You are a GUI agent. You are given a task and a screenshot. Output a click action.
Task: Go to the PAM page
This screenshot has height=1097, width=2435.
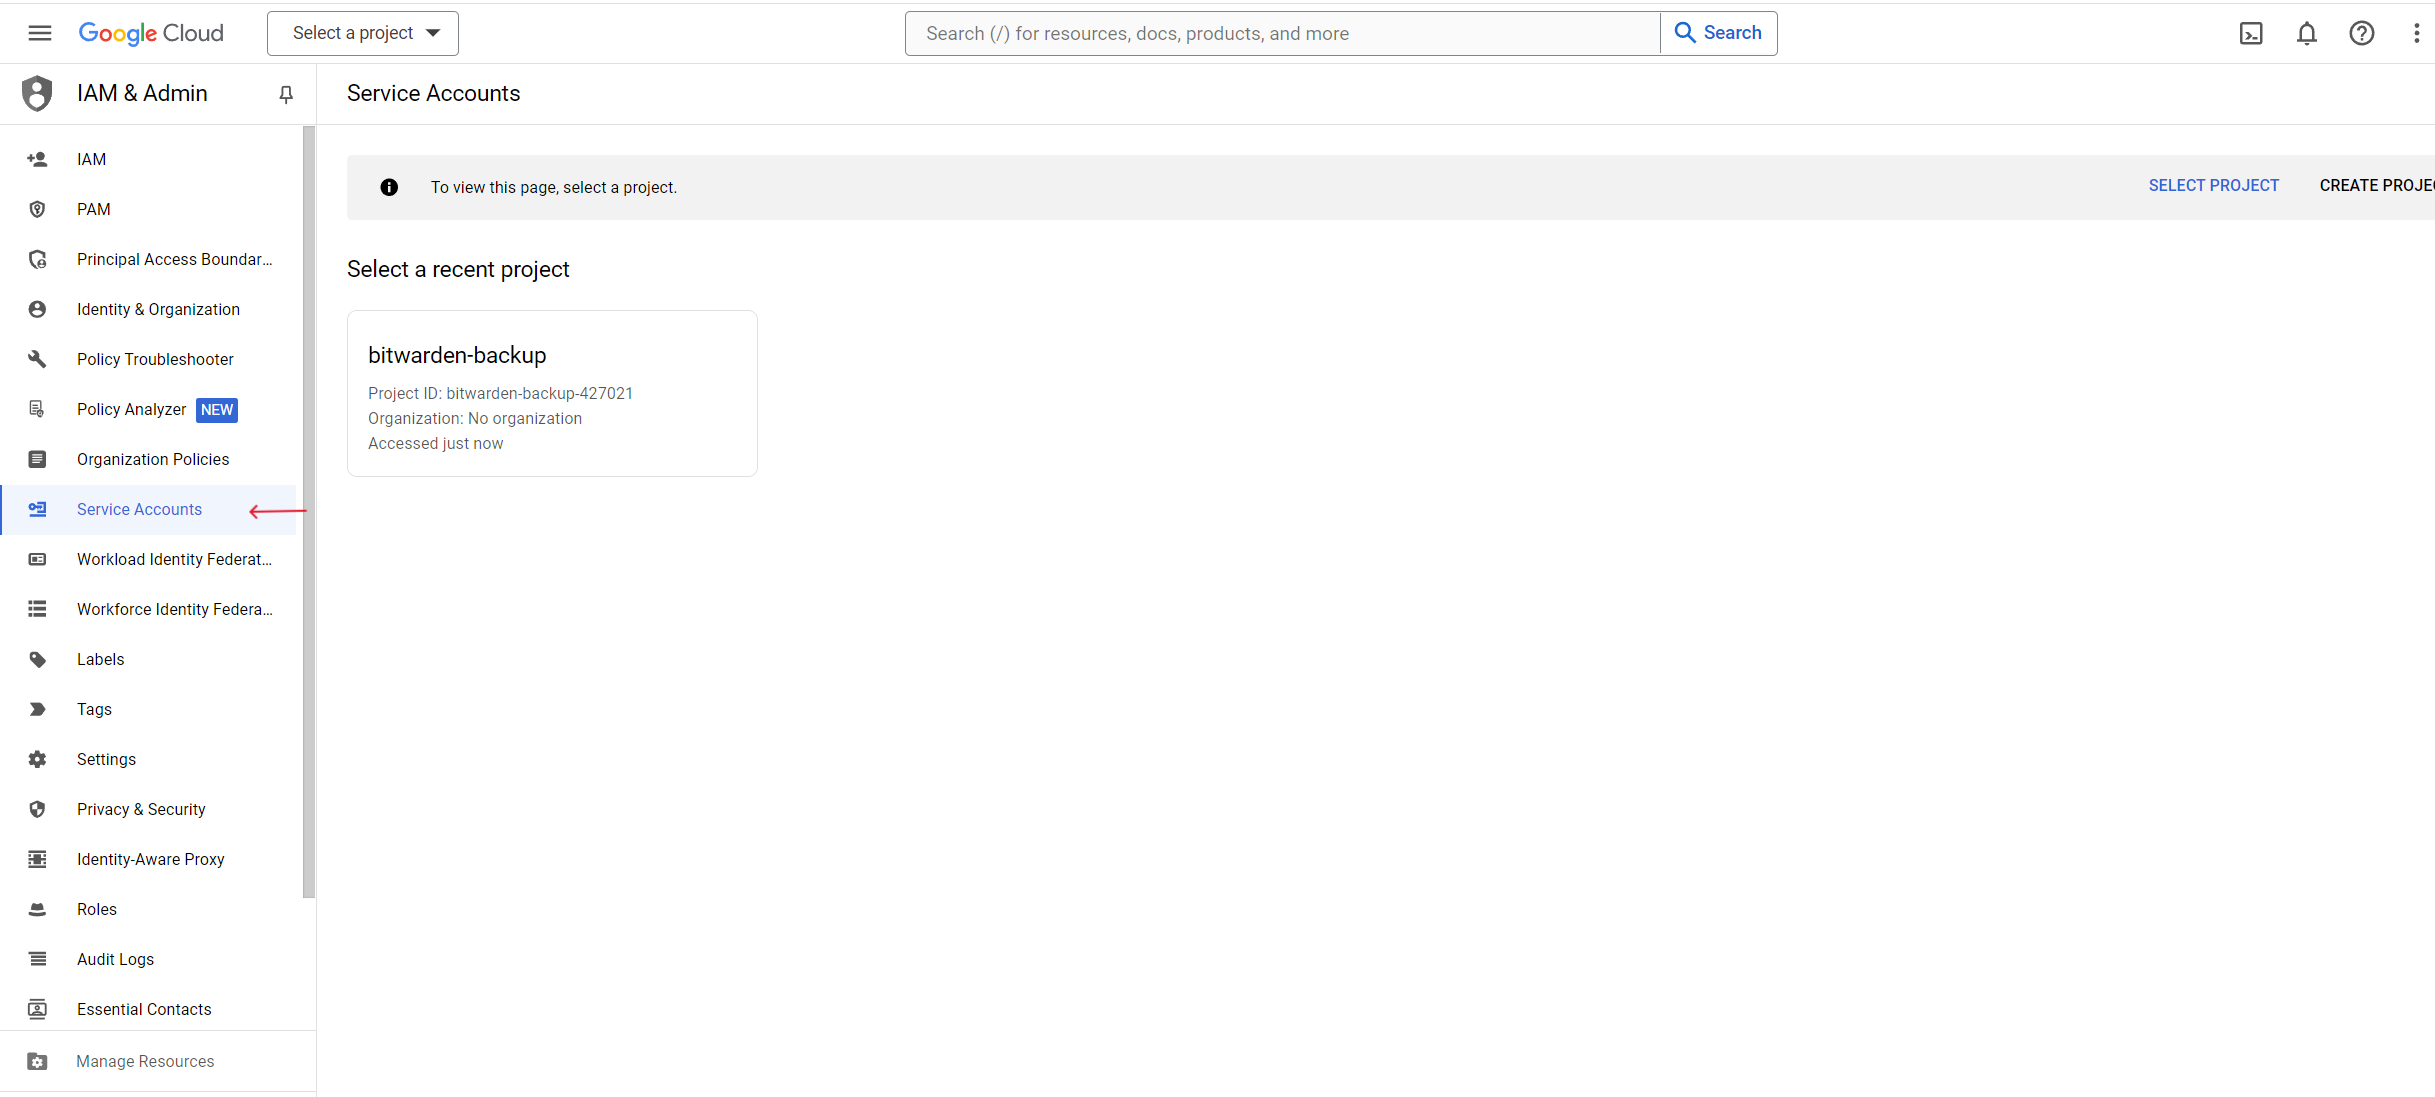point(94,209)
